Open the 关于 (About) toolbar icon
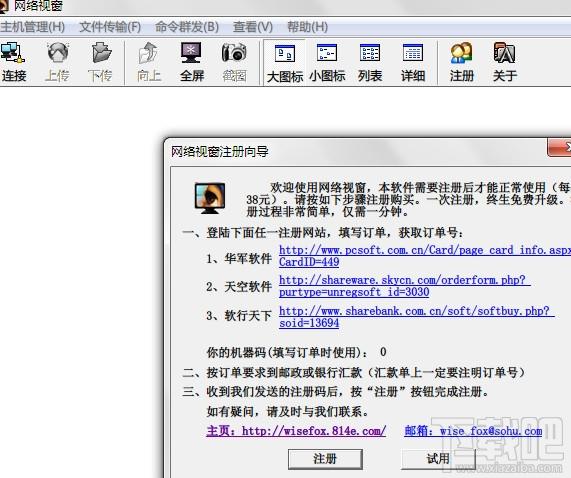The height and width of the screenshot is (478, 571). coord(504,62)
